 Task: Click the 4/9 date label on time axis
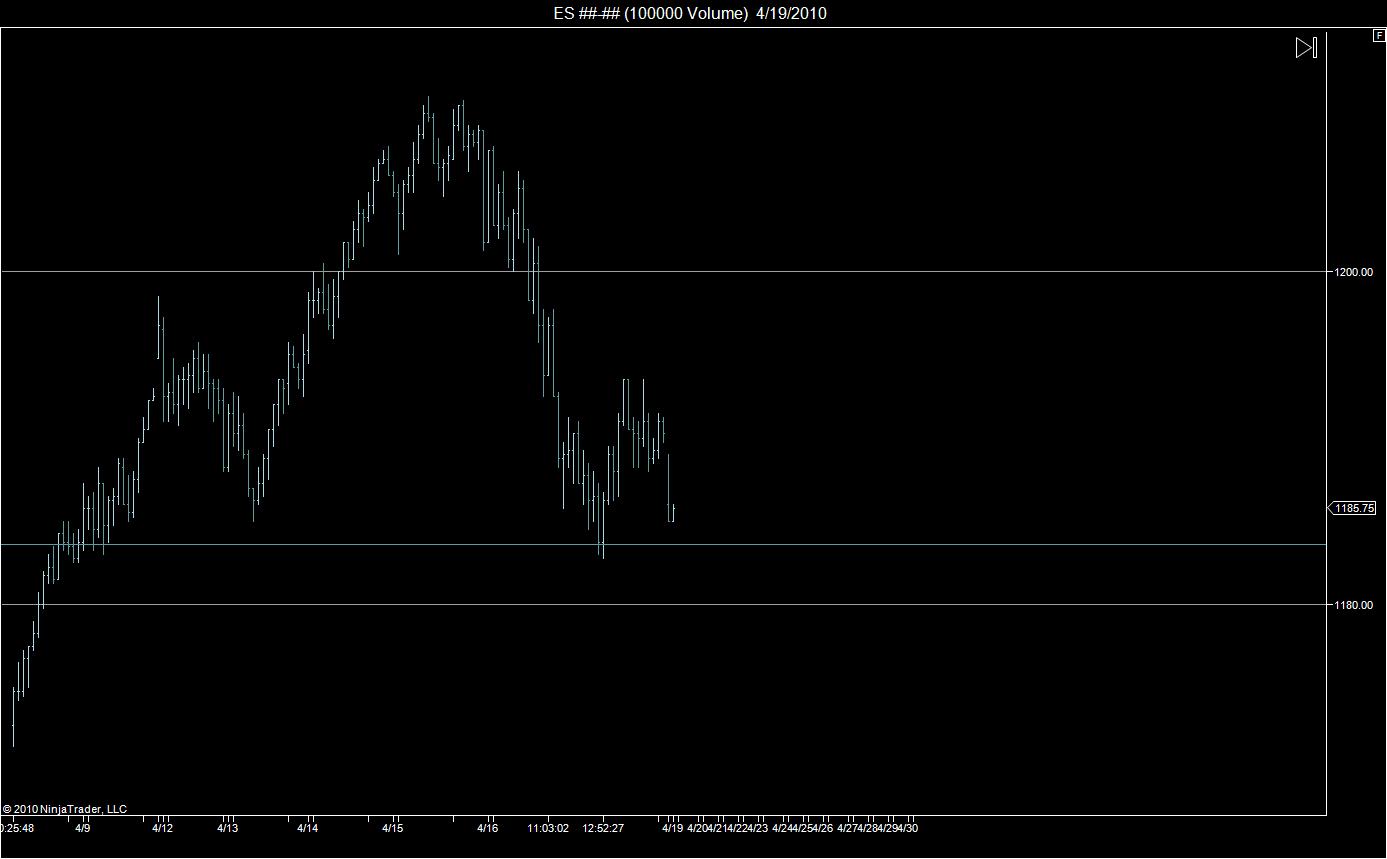[83, 828]
